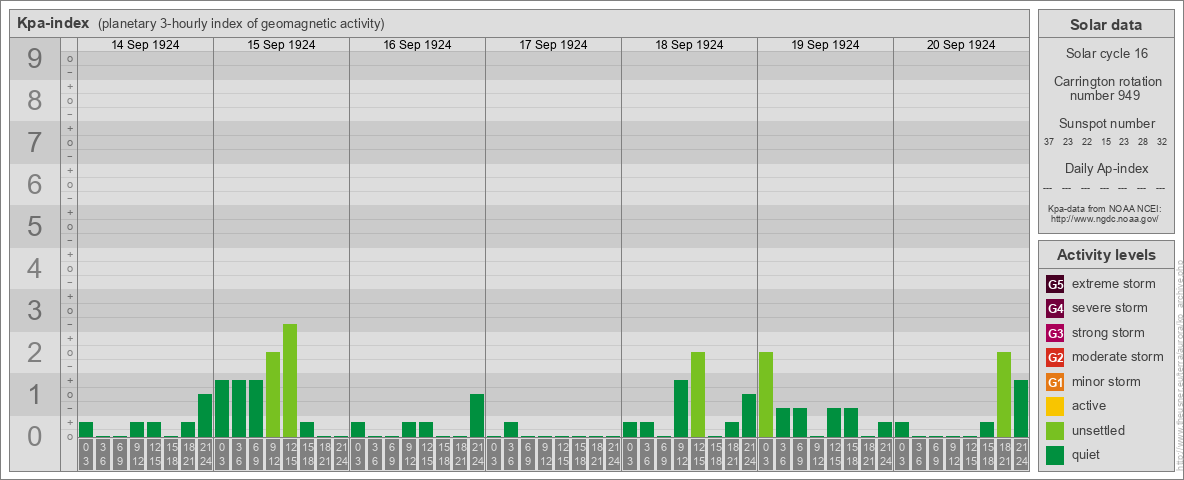Select the dark green quiet swatch
The height and width of the screenshot is (480, 1184).
pyautogui.click(x=1055, y=454)
